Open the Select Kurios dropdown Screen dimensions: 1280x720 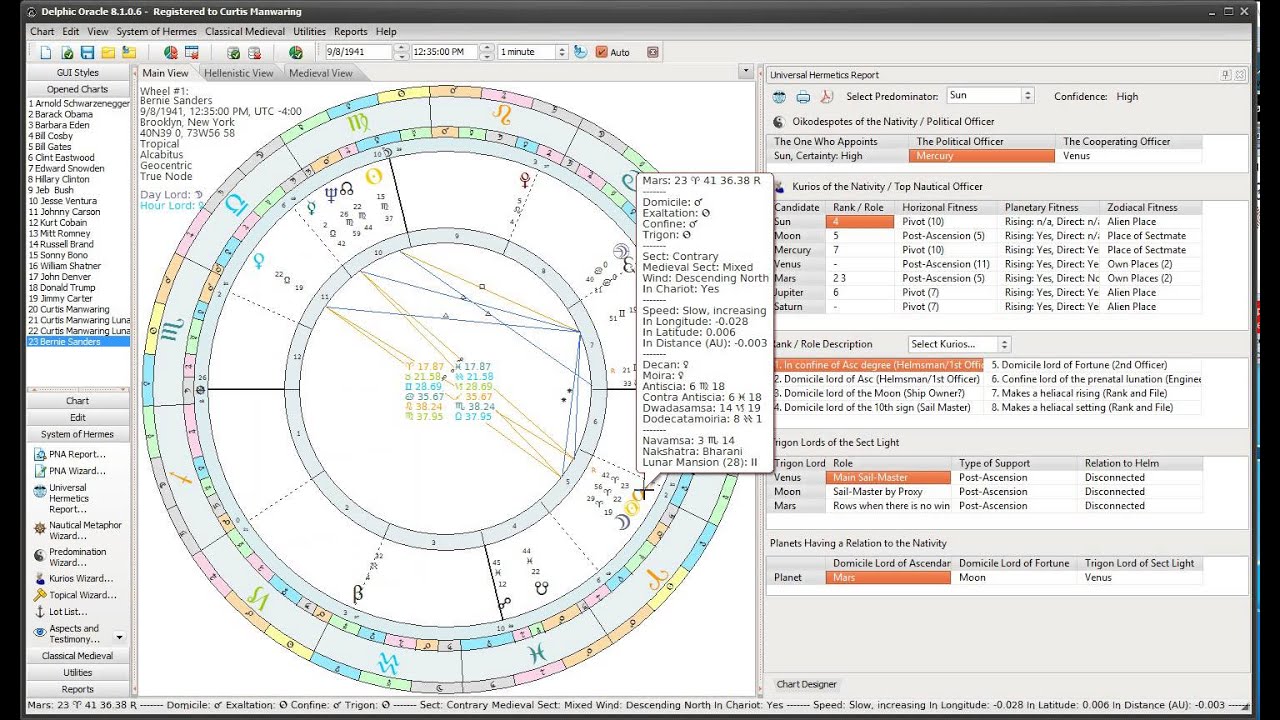[1004, 344]
